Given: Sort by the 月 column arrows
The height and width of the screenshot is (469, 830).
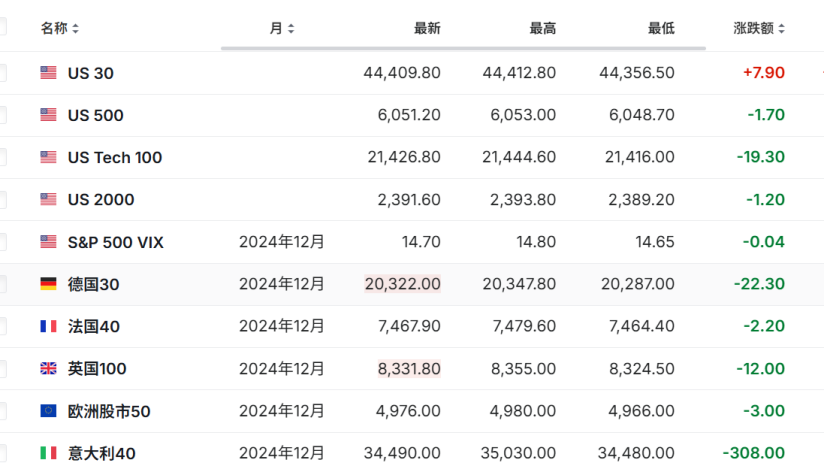Looking at the screenshot, I should [290, 29].
